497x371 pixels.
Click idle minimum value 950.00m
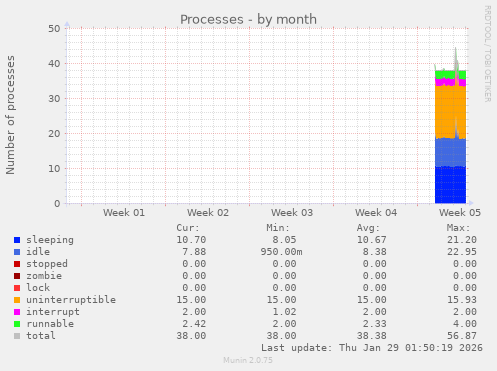tap(281, 252)
